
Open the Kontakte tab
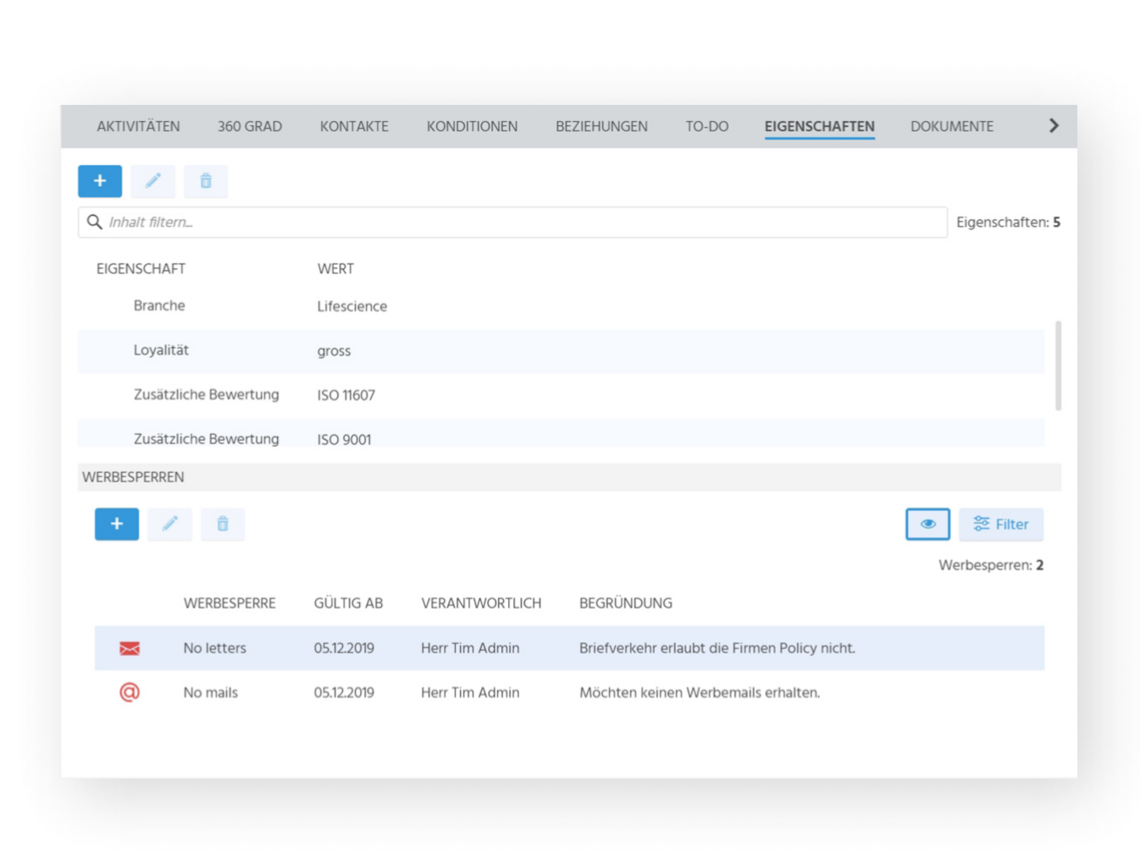coord(354,127)
